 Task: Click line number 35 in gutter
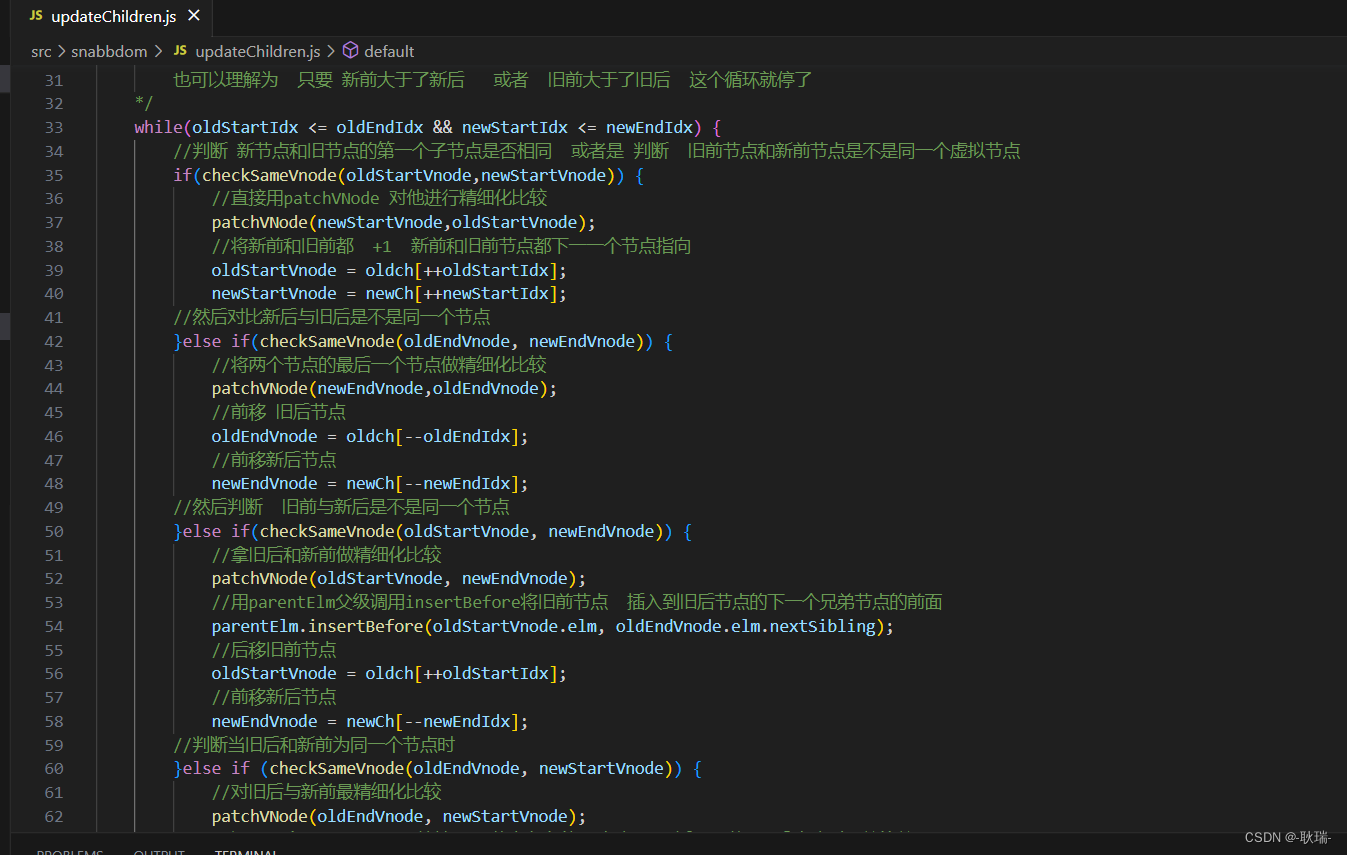pyautogui.click(x=54, y=175)
